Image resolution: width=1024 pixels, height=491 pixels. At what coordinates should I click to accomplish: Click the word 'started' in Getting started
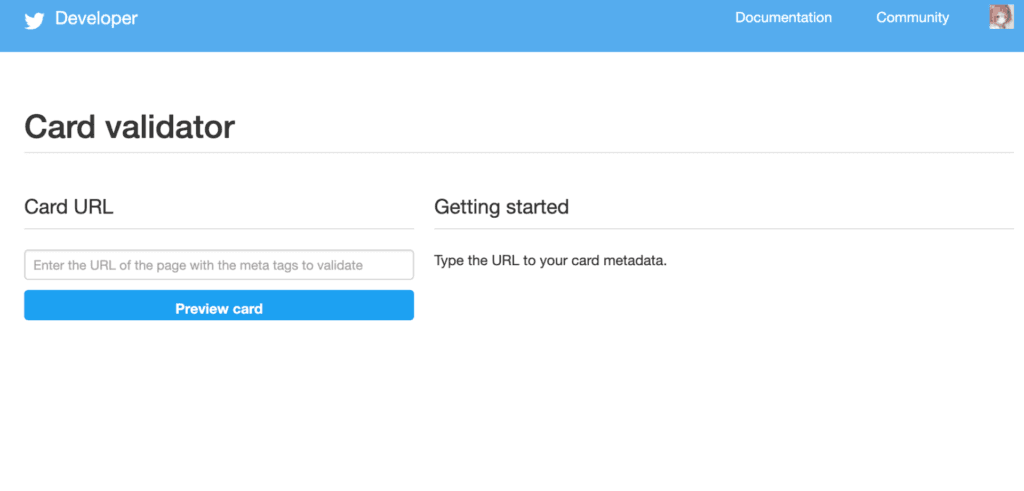click(x=537, y=207)
